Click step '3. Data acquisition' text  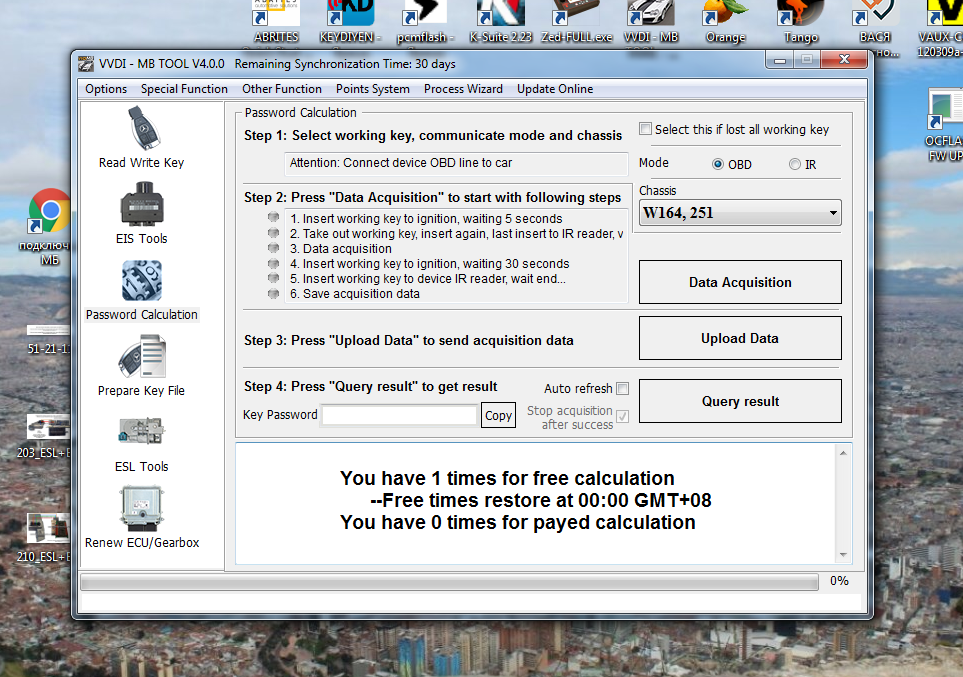pos(341,249)
